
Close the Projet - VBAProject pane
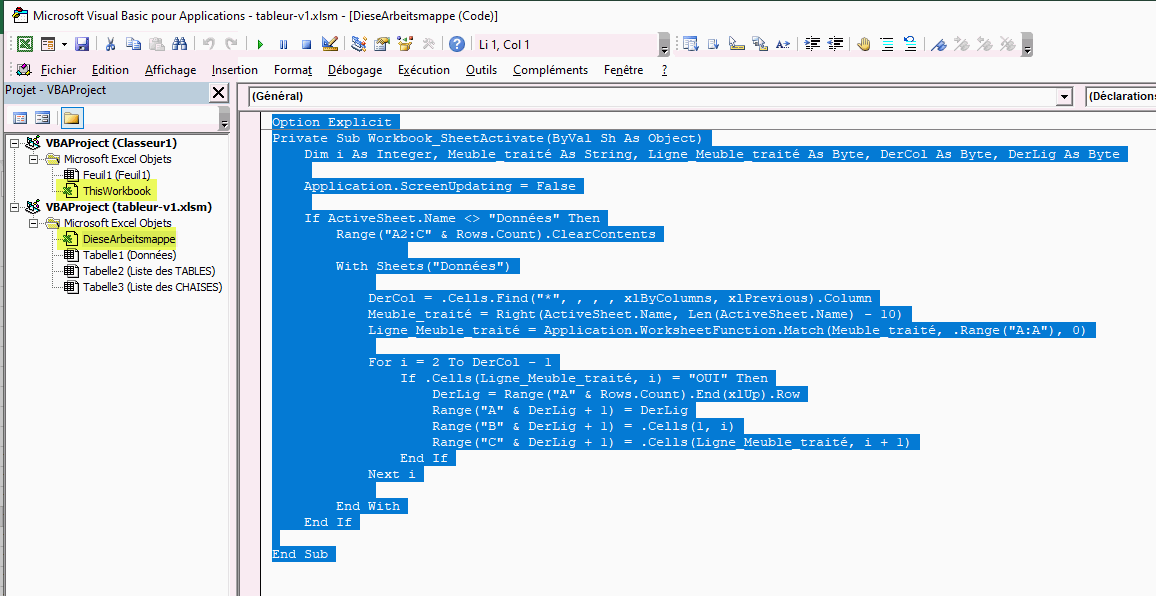tap(218, 92)
